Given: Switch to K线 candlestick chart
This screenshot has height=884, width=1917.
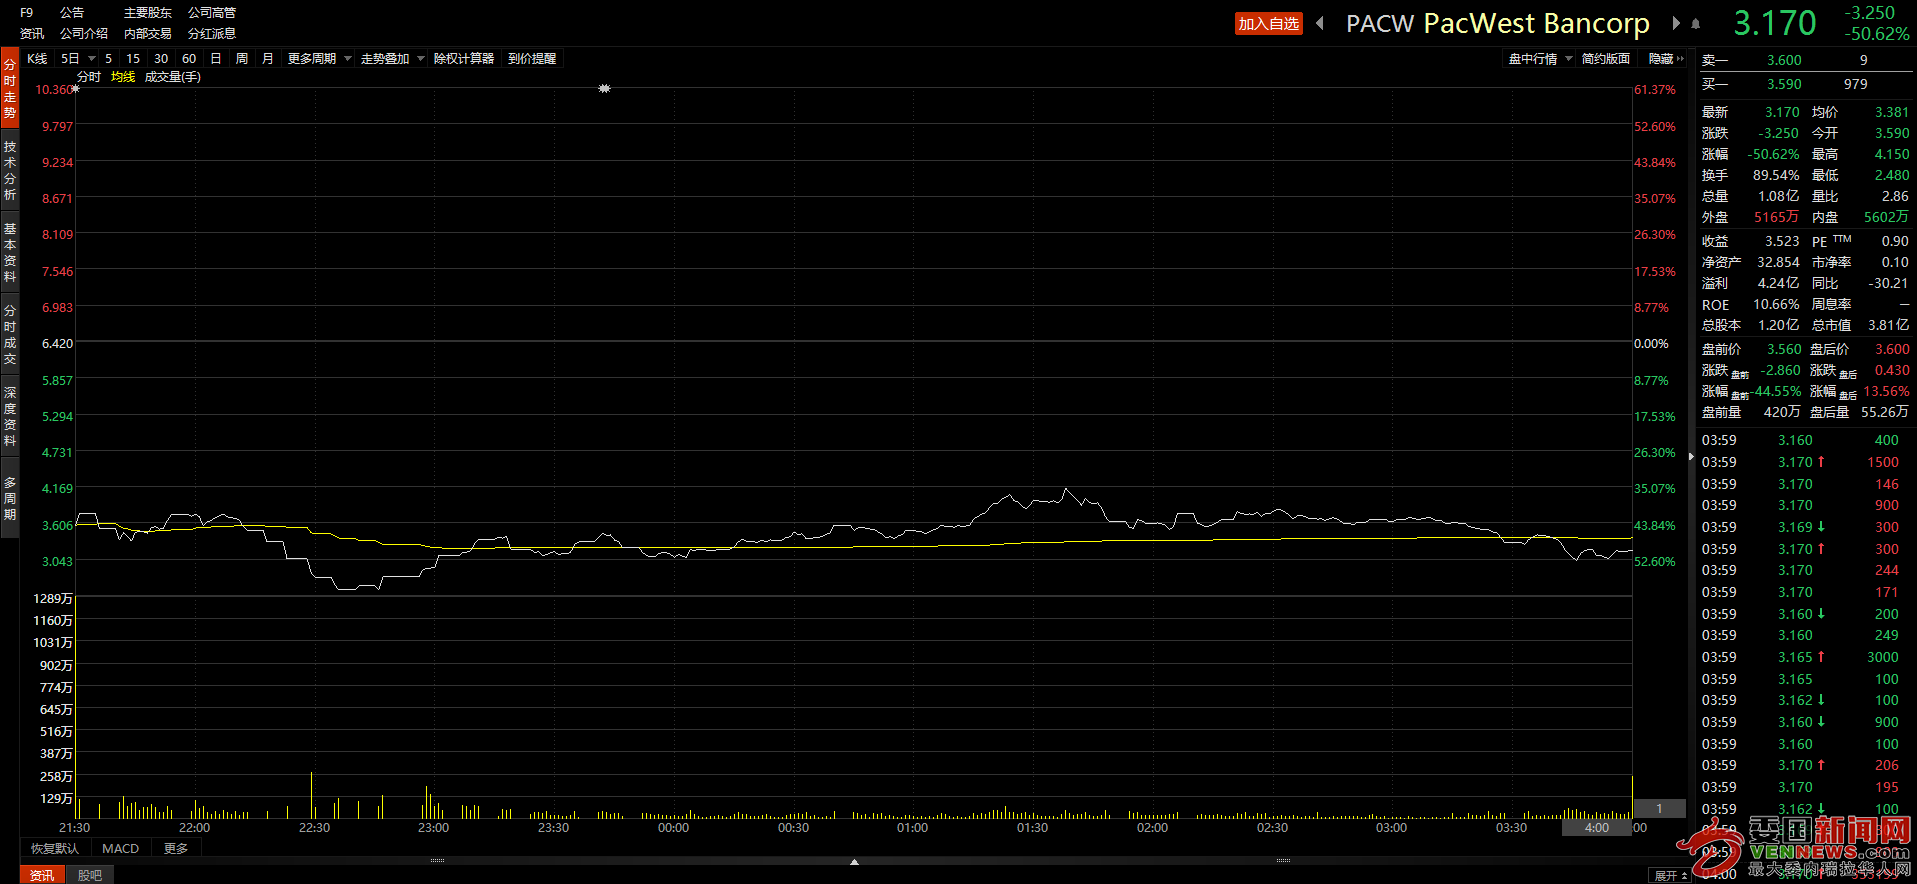Looking at the screenshot, I should 37,59.
